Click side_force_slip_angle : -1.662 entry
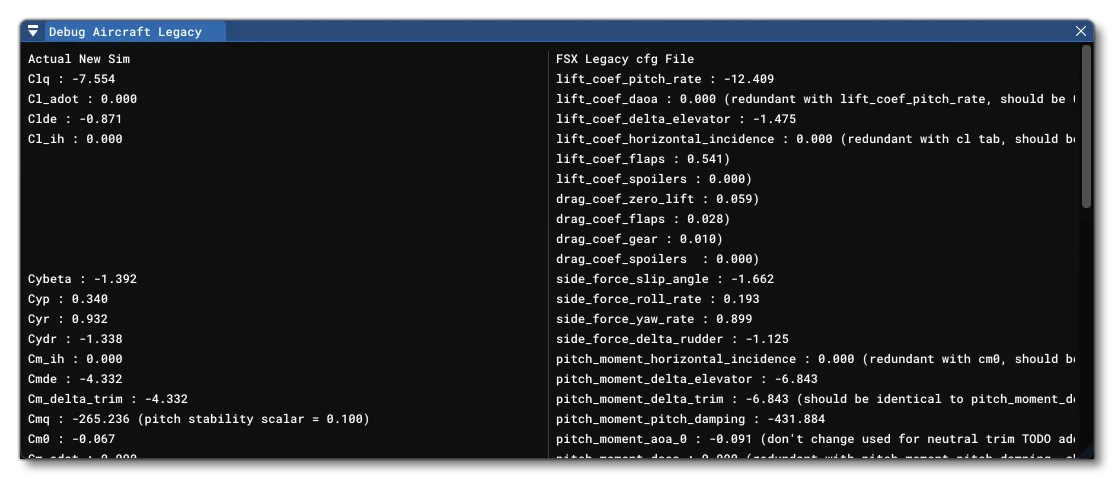 click(x=665, y=279)
